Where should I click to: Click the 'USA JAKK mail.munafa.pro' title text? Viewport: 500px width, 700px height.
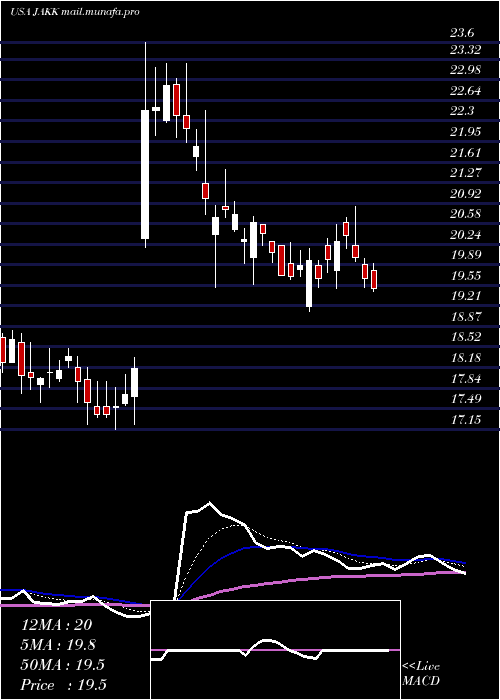click(x=75, y=12)
